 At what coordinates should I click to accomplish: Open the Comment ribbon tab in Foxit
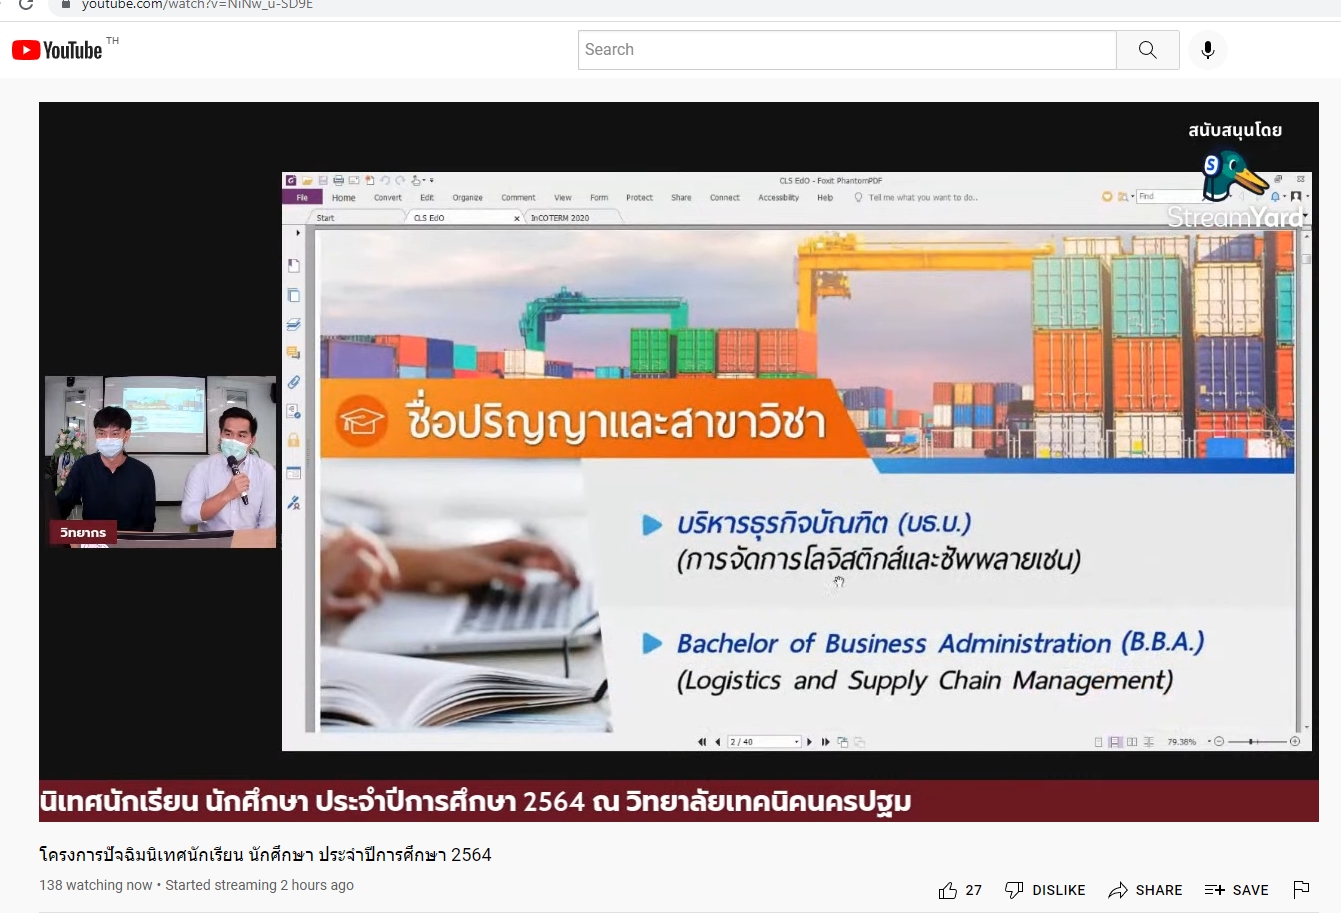coord(518,198)
